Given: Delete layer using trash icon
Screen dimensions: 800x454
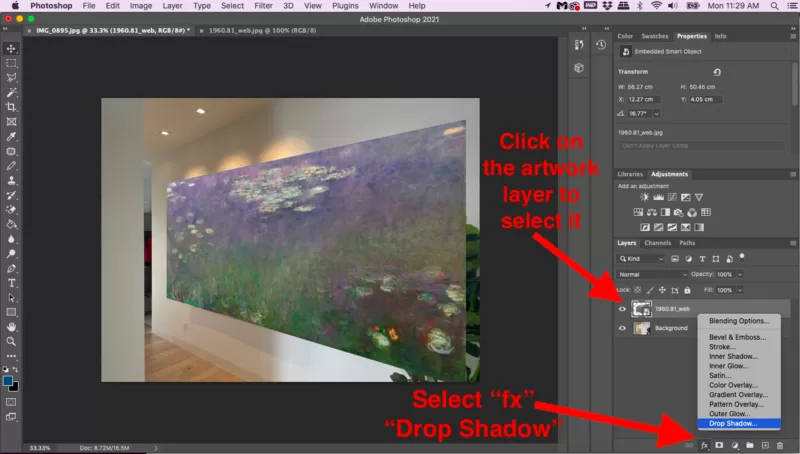Looking at the screenshot, I should pyautogui.click(x=780, y=445).
